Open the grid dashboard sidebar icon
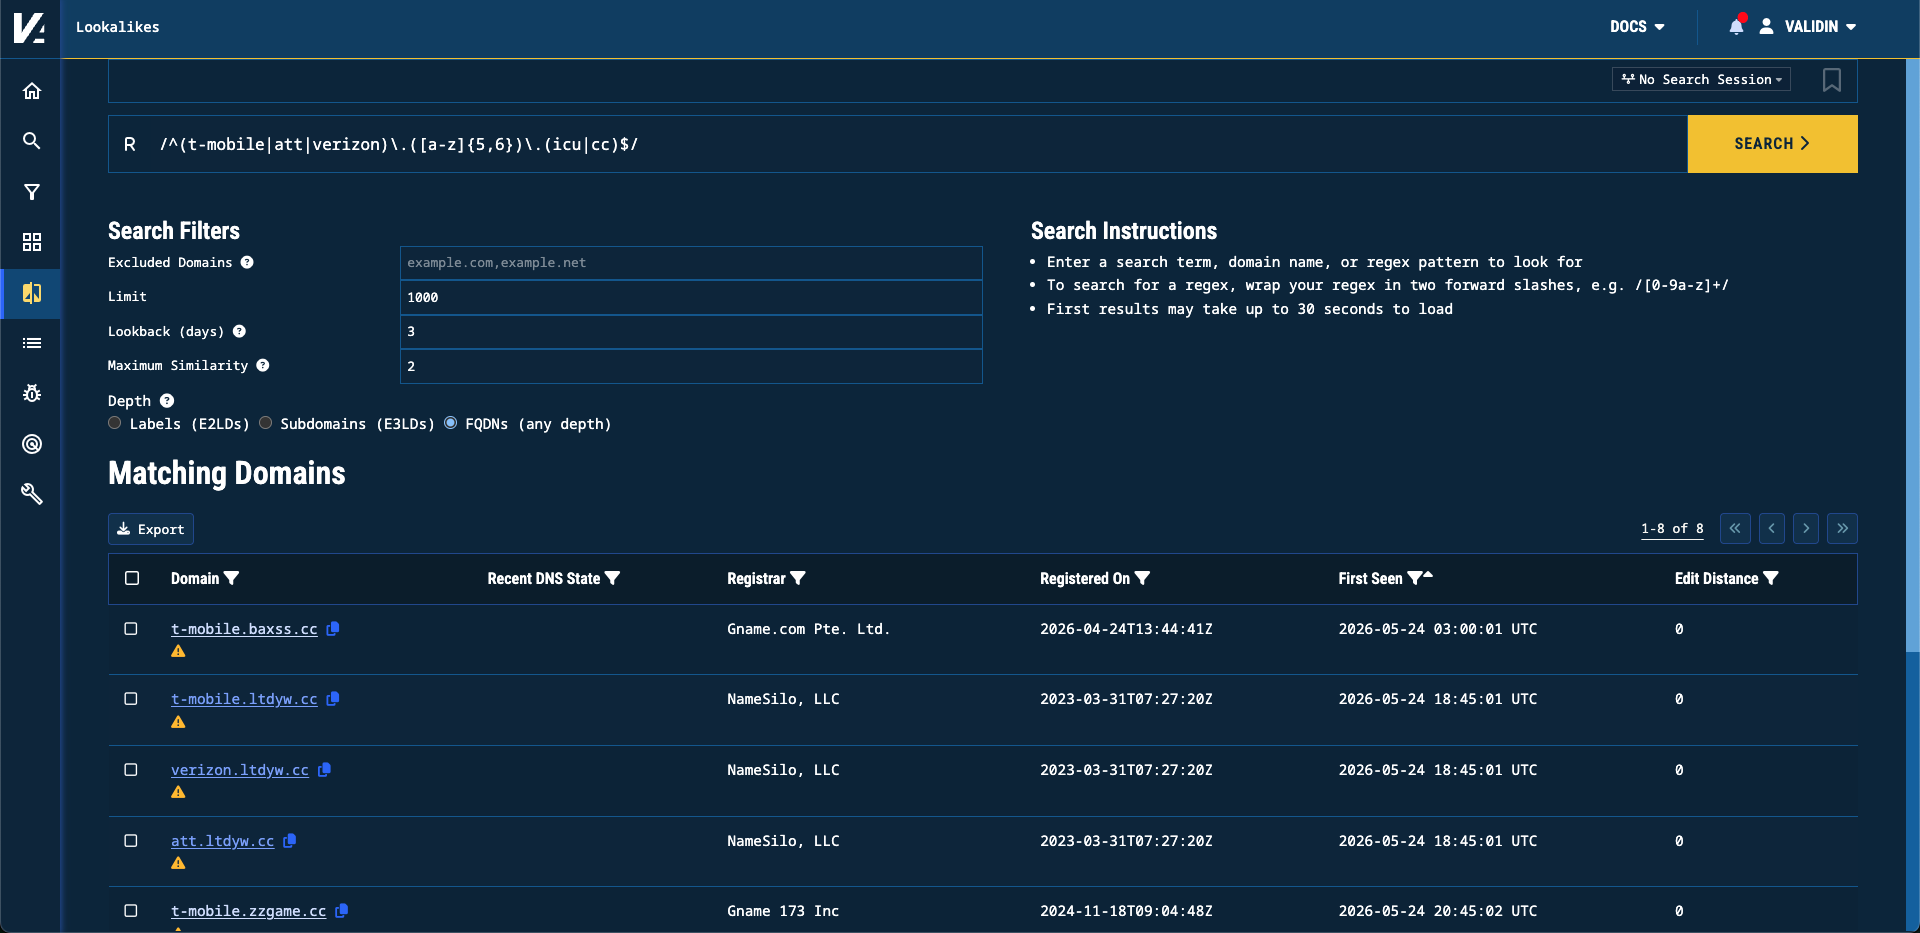Viewport: 1920px width, 933px height. [x=32, y=242]
